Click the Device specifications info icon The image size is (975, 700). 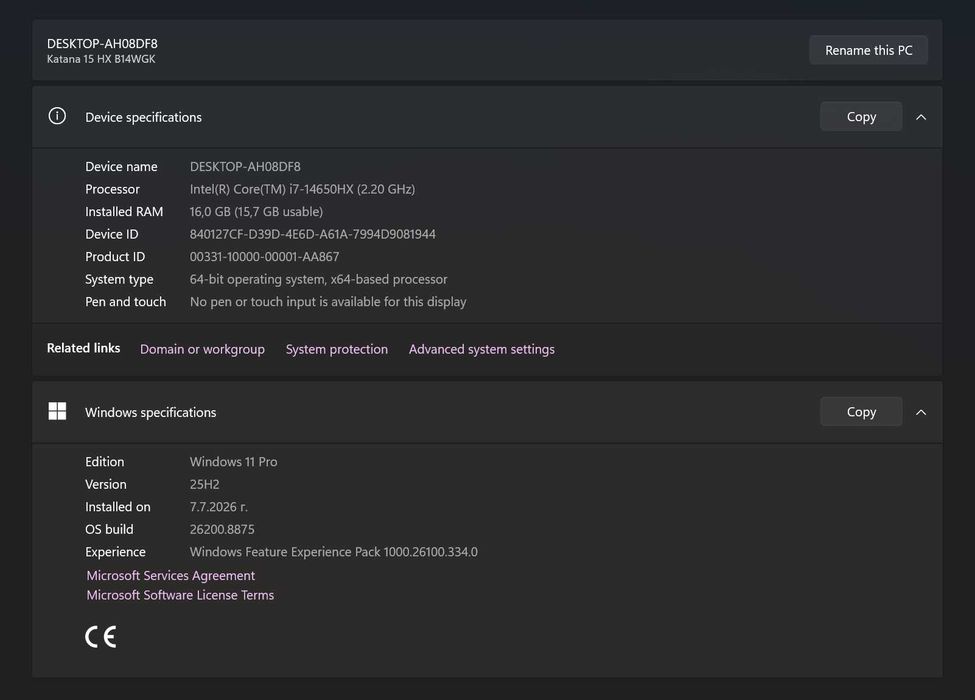coord(57,116)
